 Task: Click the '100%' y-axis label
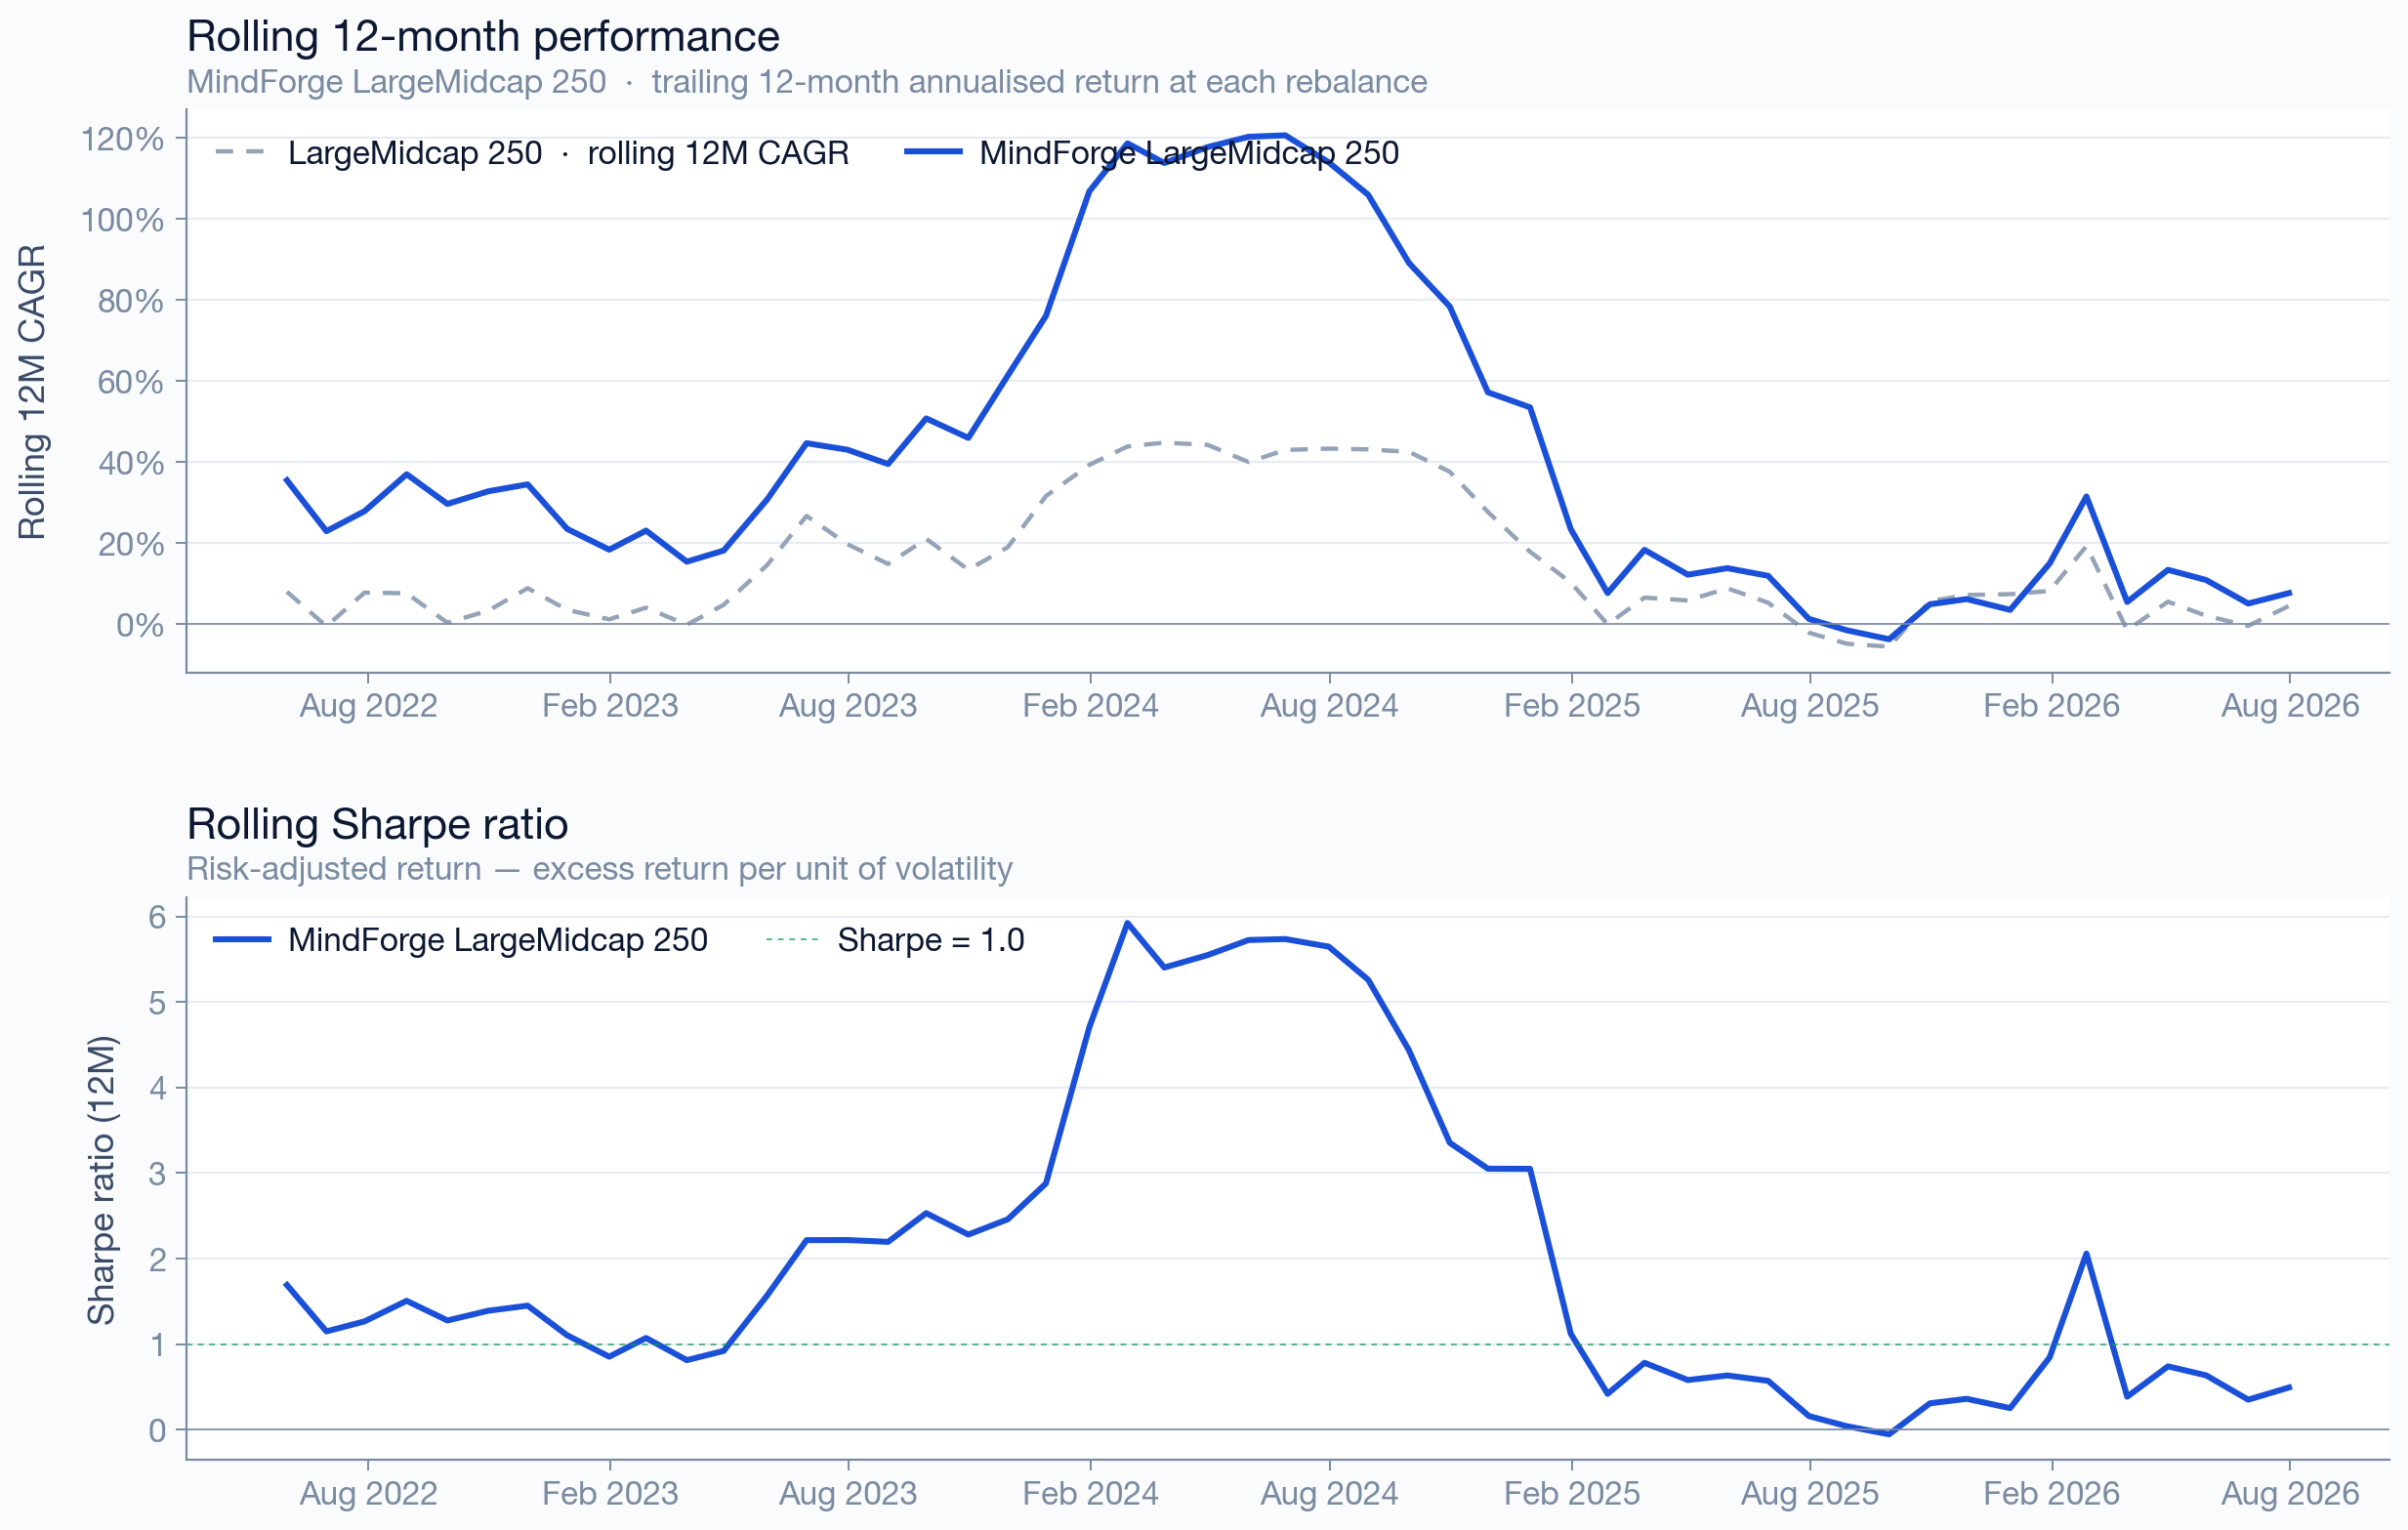[122, 220]
